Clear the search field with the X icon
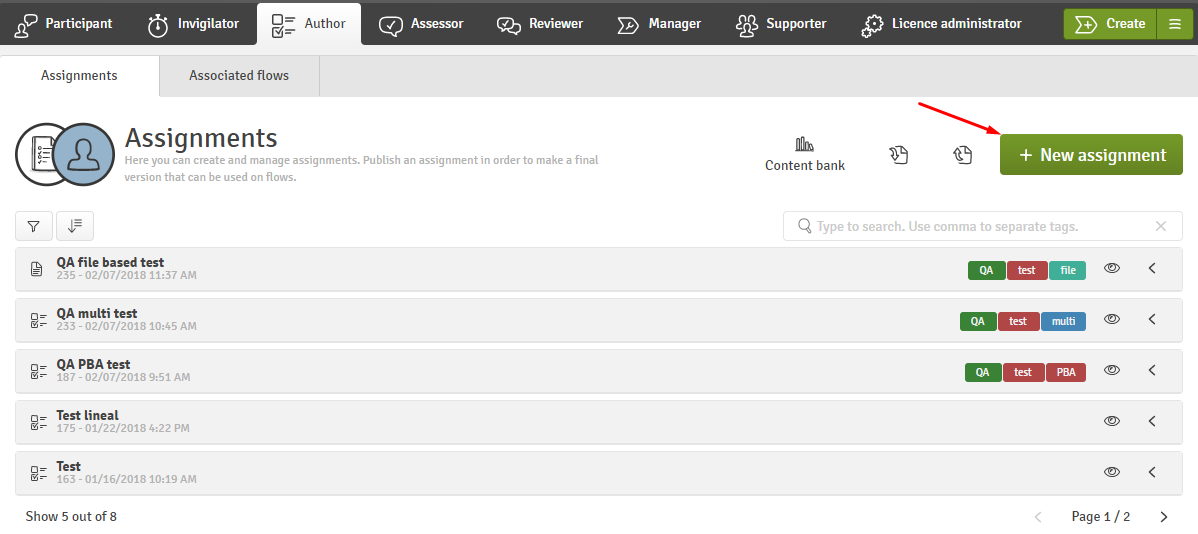 point(1161,226)
